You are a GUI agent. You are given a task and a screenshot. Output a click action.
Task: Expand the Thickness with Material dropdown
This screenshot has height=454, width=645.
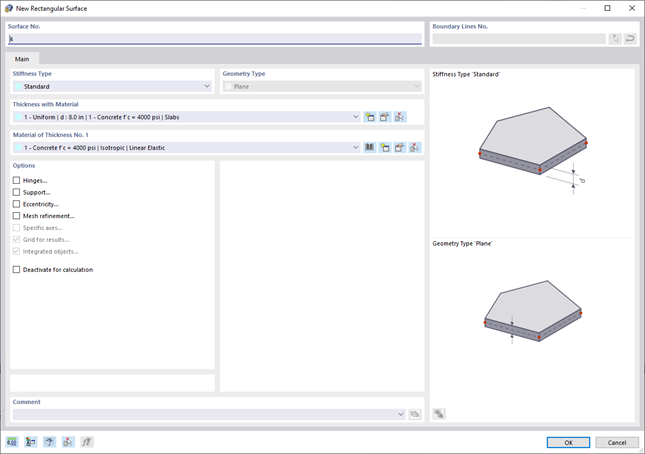point(187,117)
